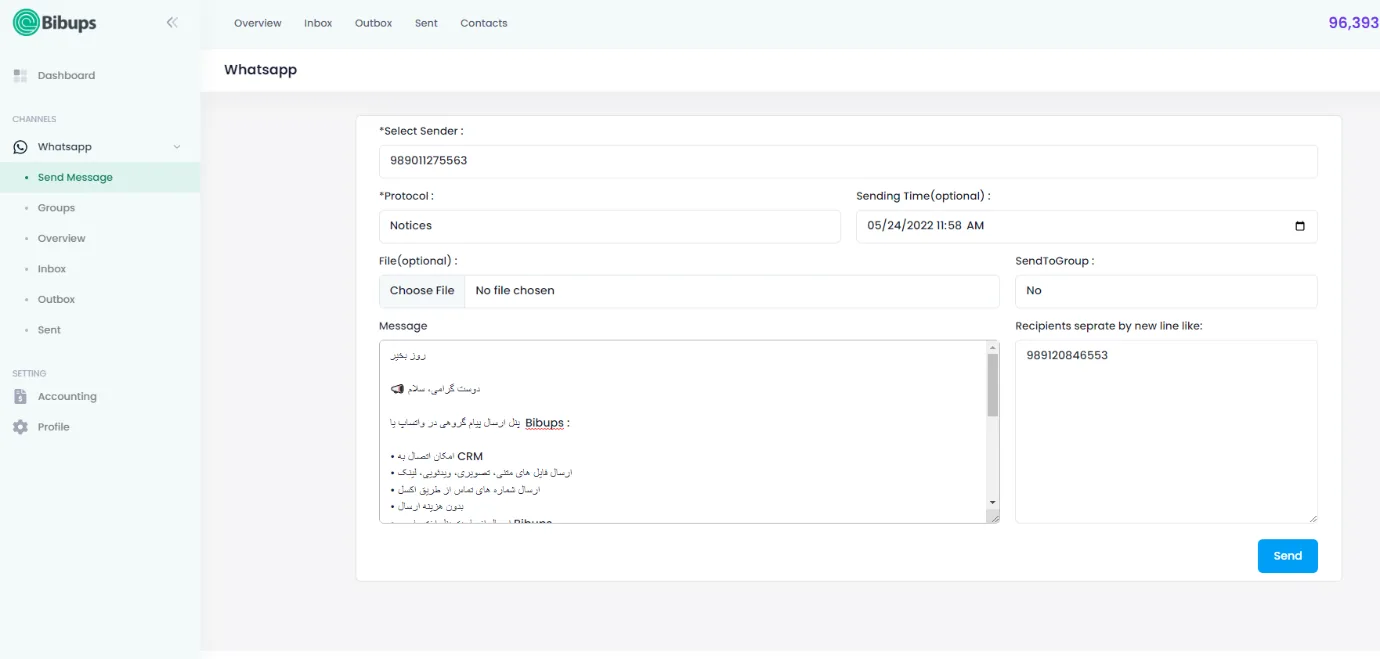
Task: Click the underlined Bibups word in message
Action: coord(544,423)
